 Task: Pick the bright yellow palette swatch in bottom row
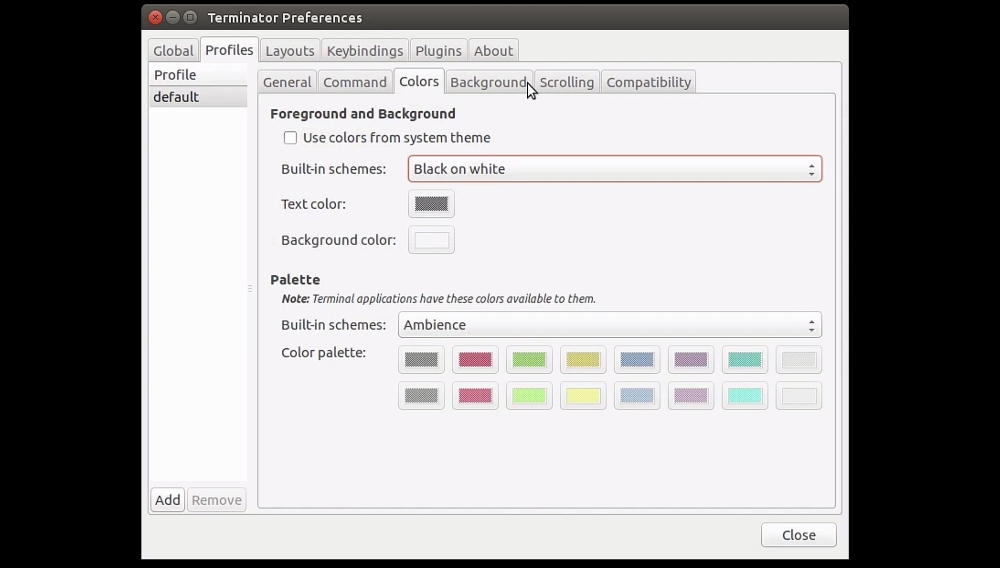[x=583, y=395]
